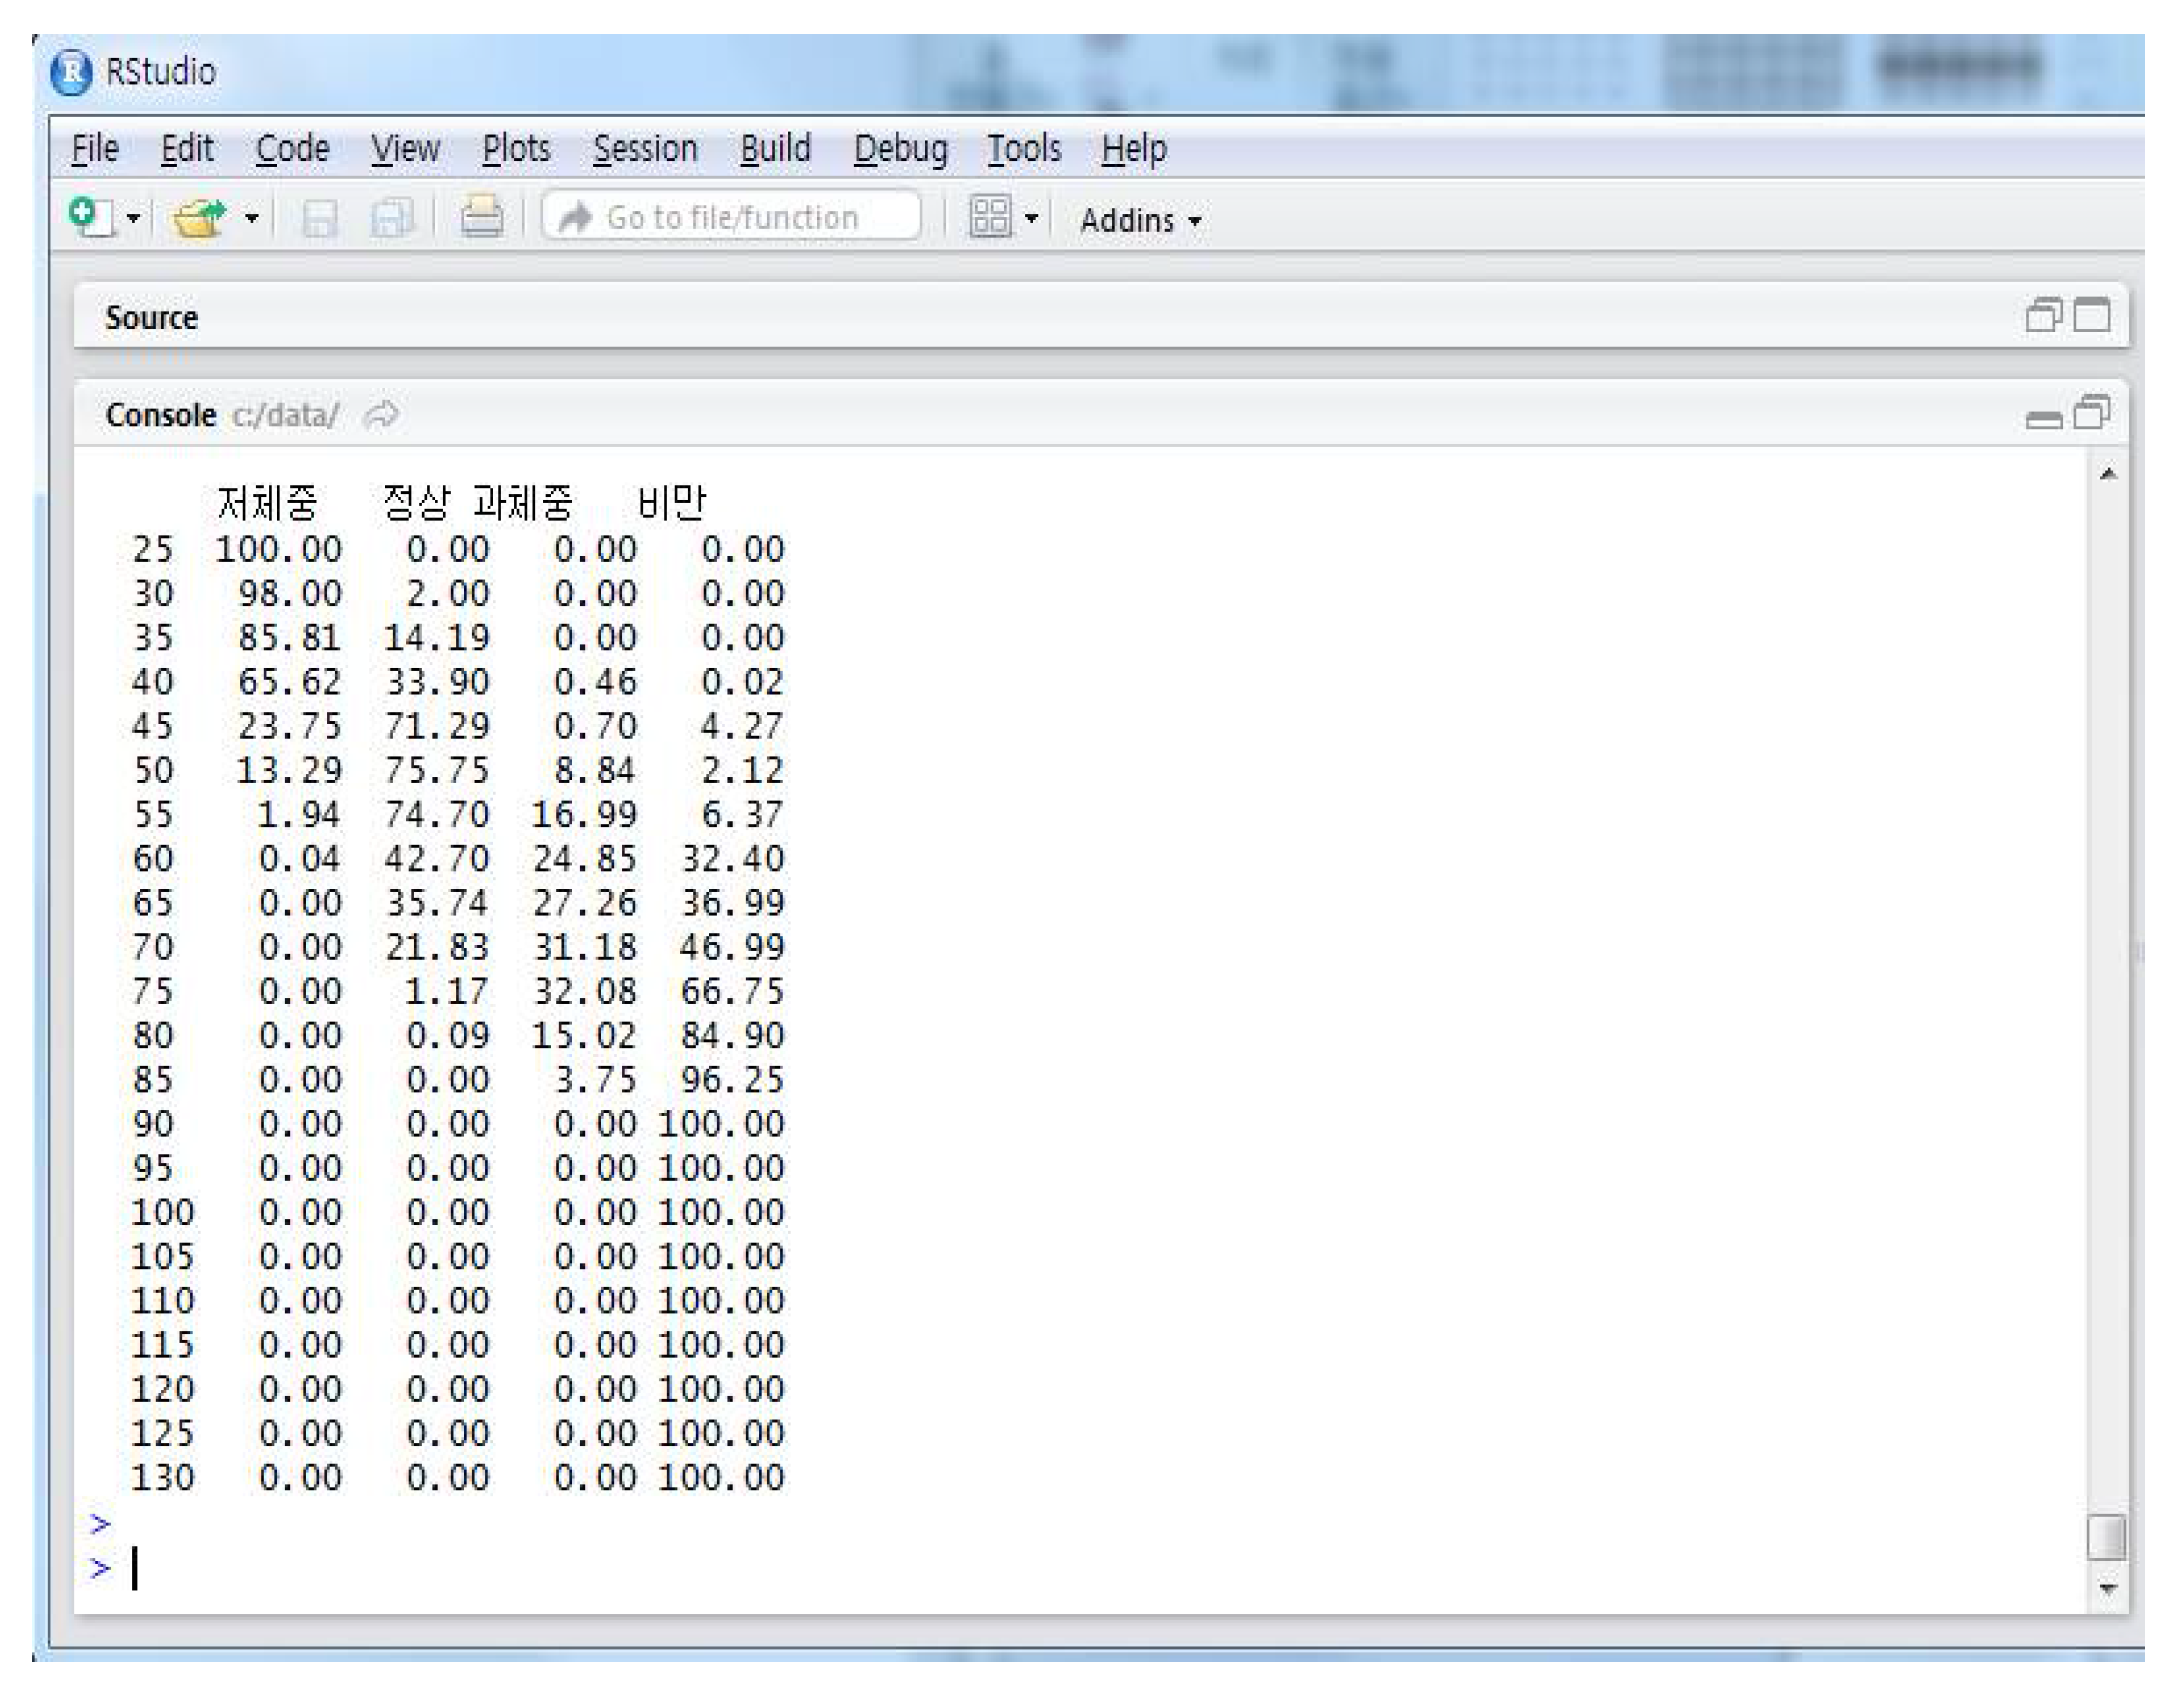2178x1694 pixels.
Task: Open the Addins dropdown
Action: [x=1140, y=220]
